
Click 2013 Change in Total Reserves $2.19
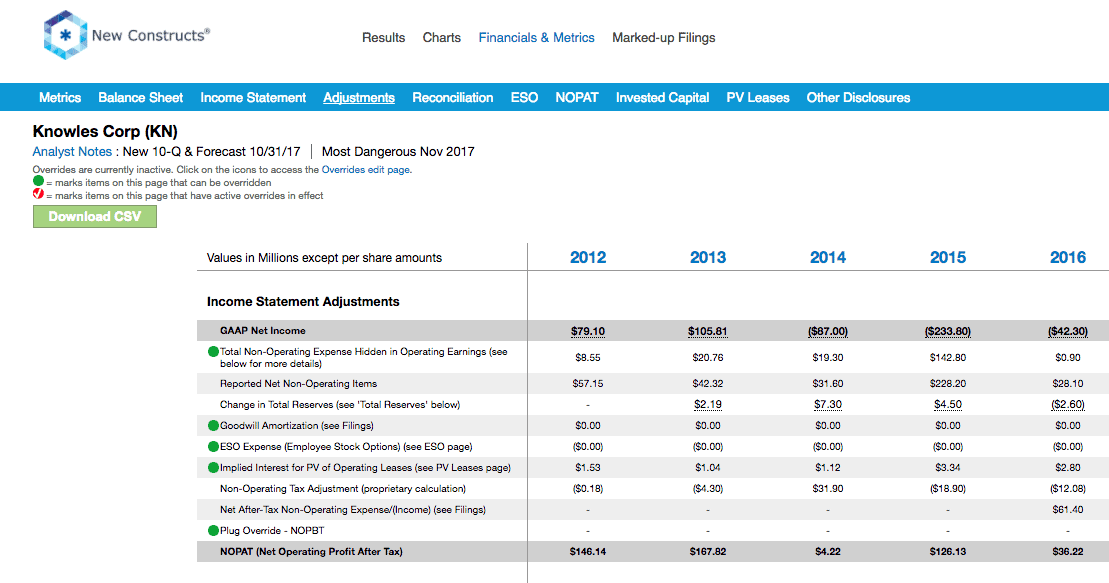tap(708, 405)
